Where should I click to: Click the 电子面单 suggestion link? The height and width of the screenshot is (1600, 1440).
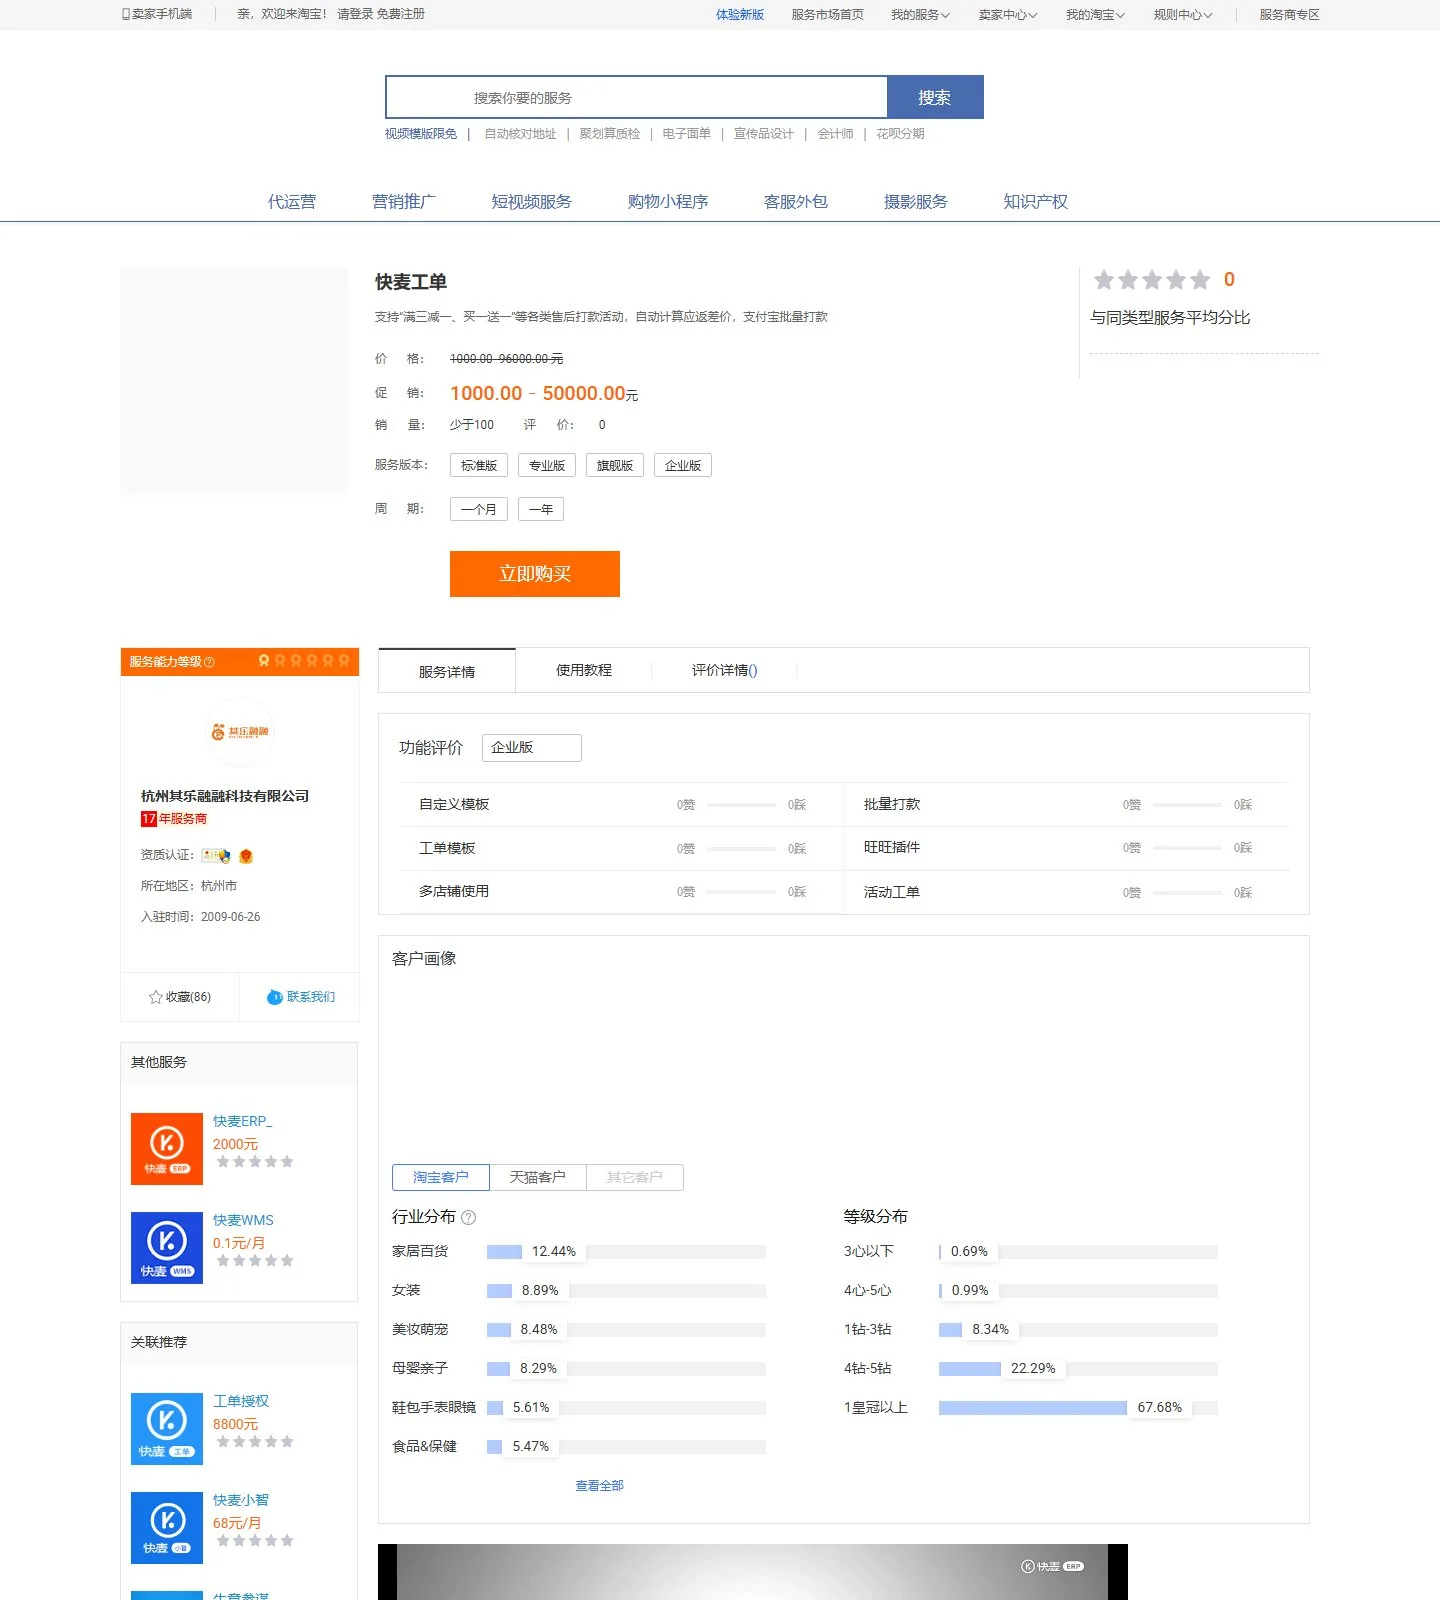point(687,134)
